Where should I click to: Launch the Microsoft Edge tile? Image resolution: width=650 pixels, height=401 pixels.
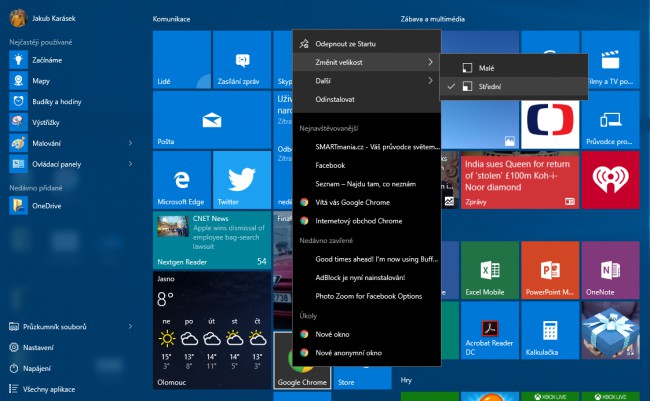182,180
